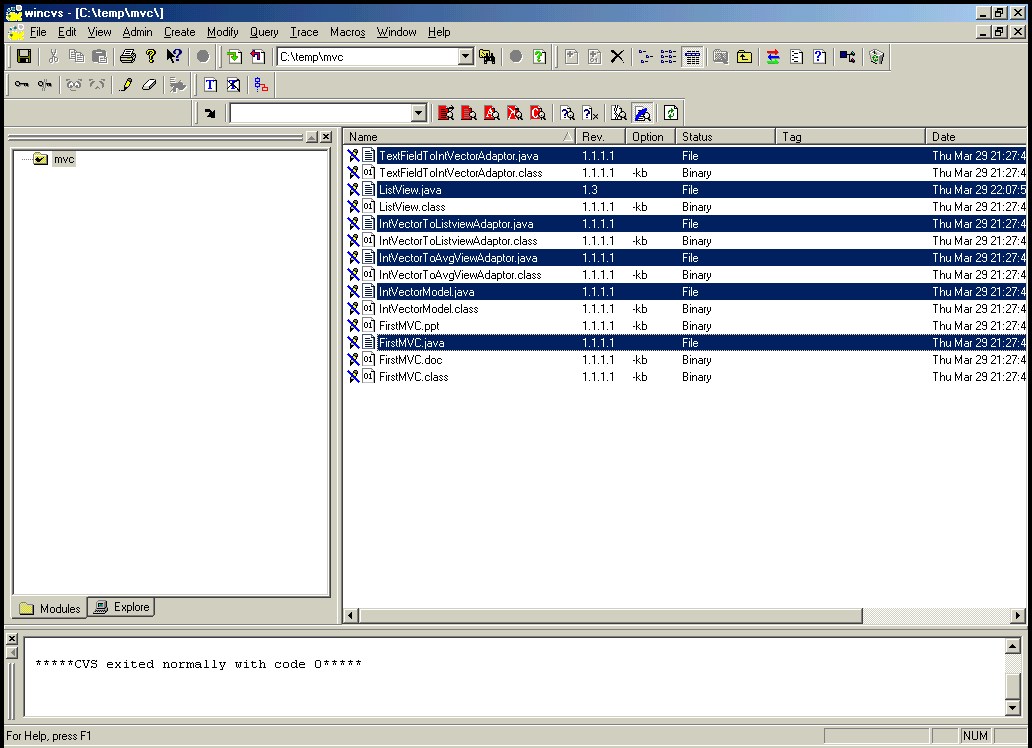Open the Admin menu

tap(137, 32)
